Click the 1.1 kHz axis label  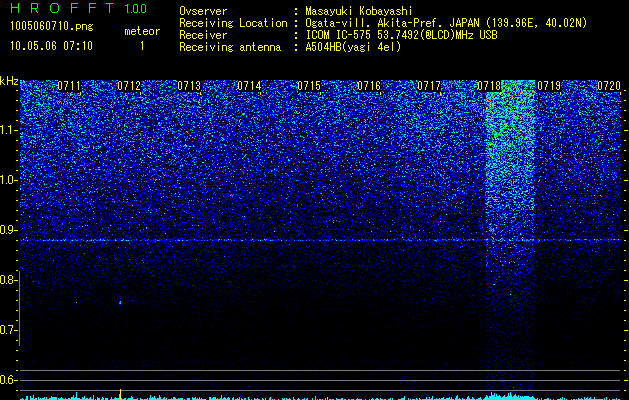8,130
